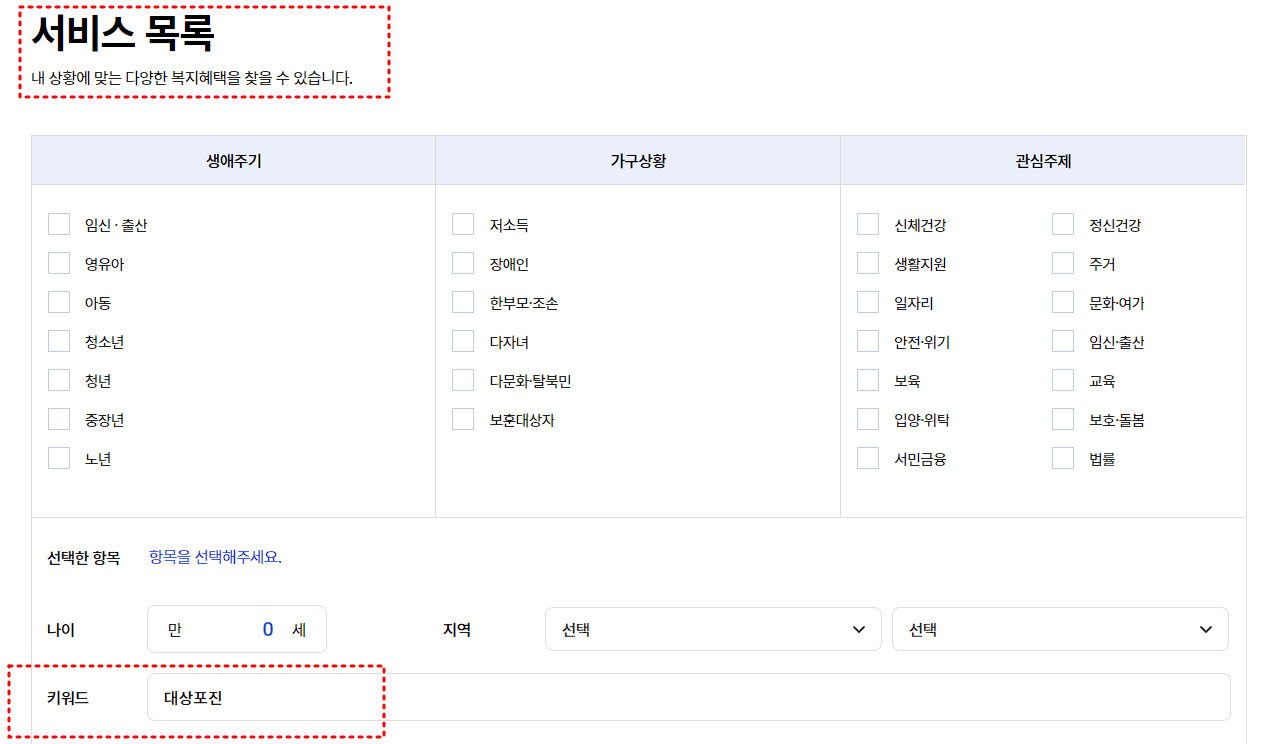1268x744 pixels.
Task: Check the 안전·위기 checkbox
Action: pos(868,341)
